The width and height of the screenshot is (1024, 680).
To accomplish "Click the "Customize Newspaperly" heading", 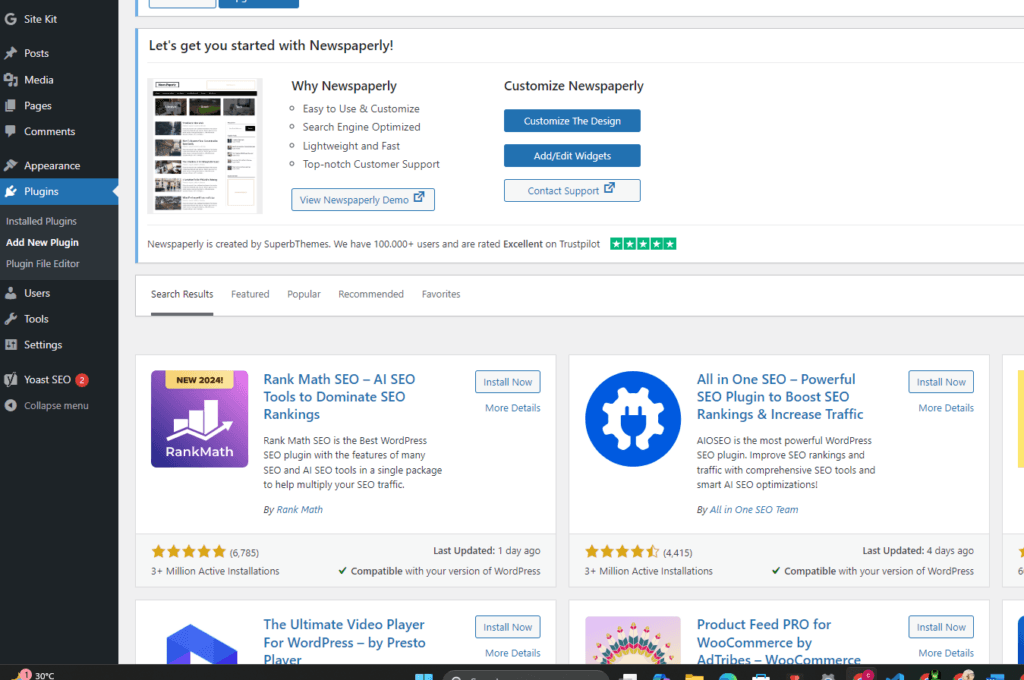I will 573,86.
